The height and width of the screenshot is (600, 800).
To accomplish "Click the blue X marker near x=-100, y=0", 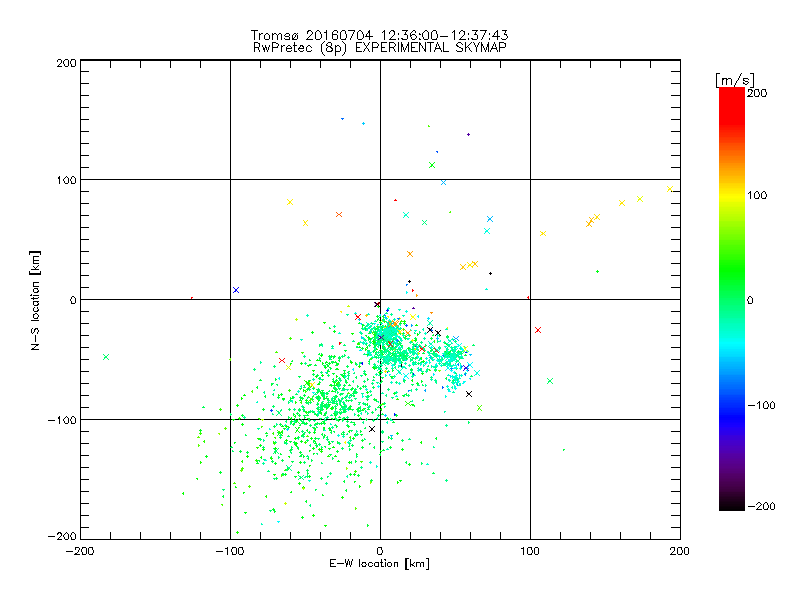I will pyautogui.click(x=236, y=290).
